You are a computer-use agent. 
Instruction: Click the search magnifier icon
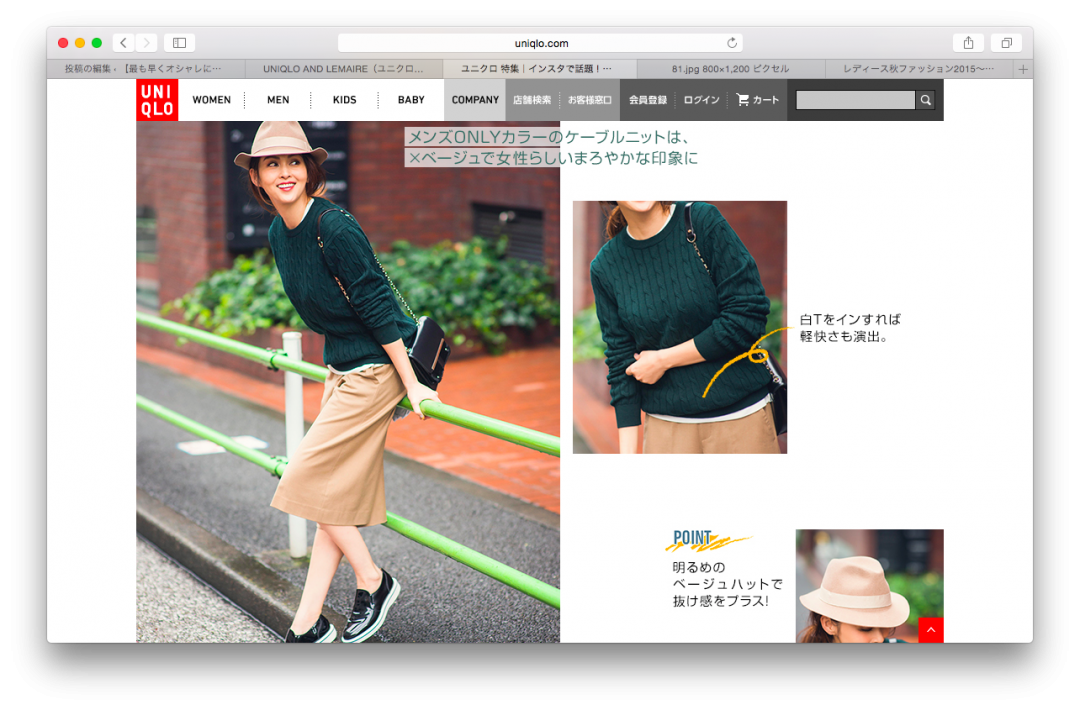(x=926, y=100)
